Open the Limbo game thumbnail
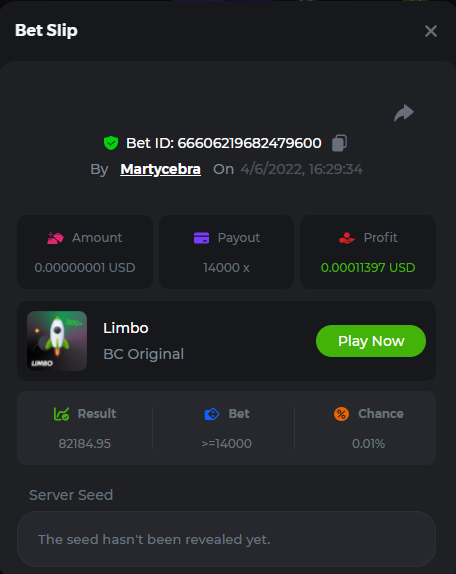Viewport: 456px width, 574px height. pyautogui.click(x=57, y=341)
